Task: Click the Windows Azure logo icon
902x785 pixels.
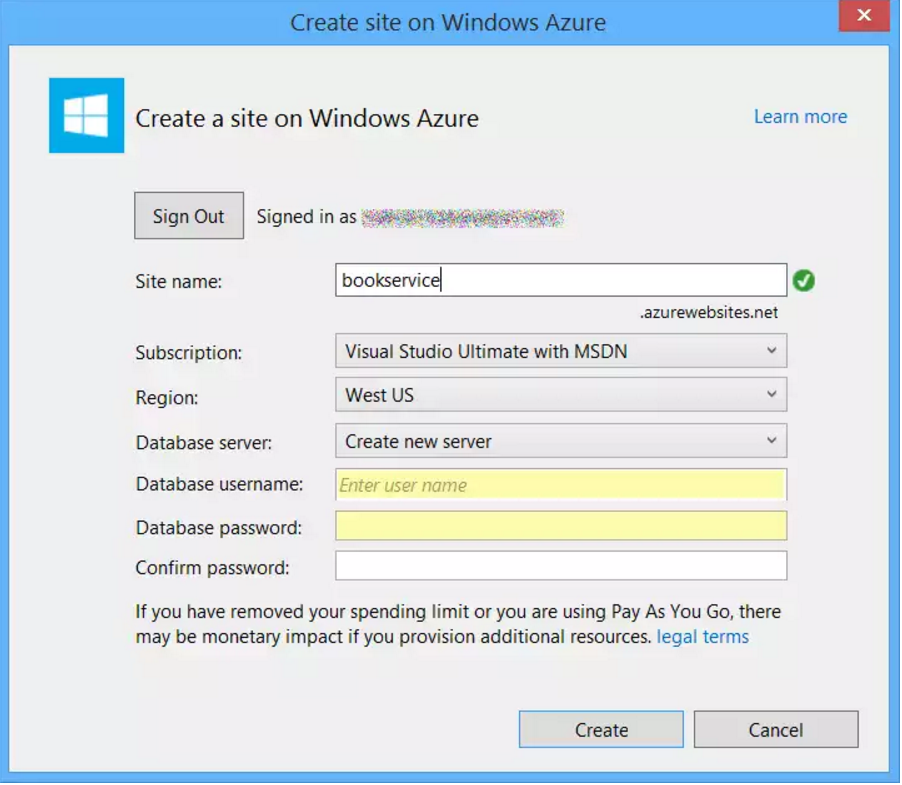Action: tap(86, 116)
